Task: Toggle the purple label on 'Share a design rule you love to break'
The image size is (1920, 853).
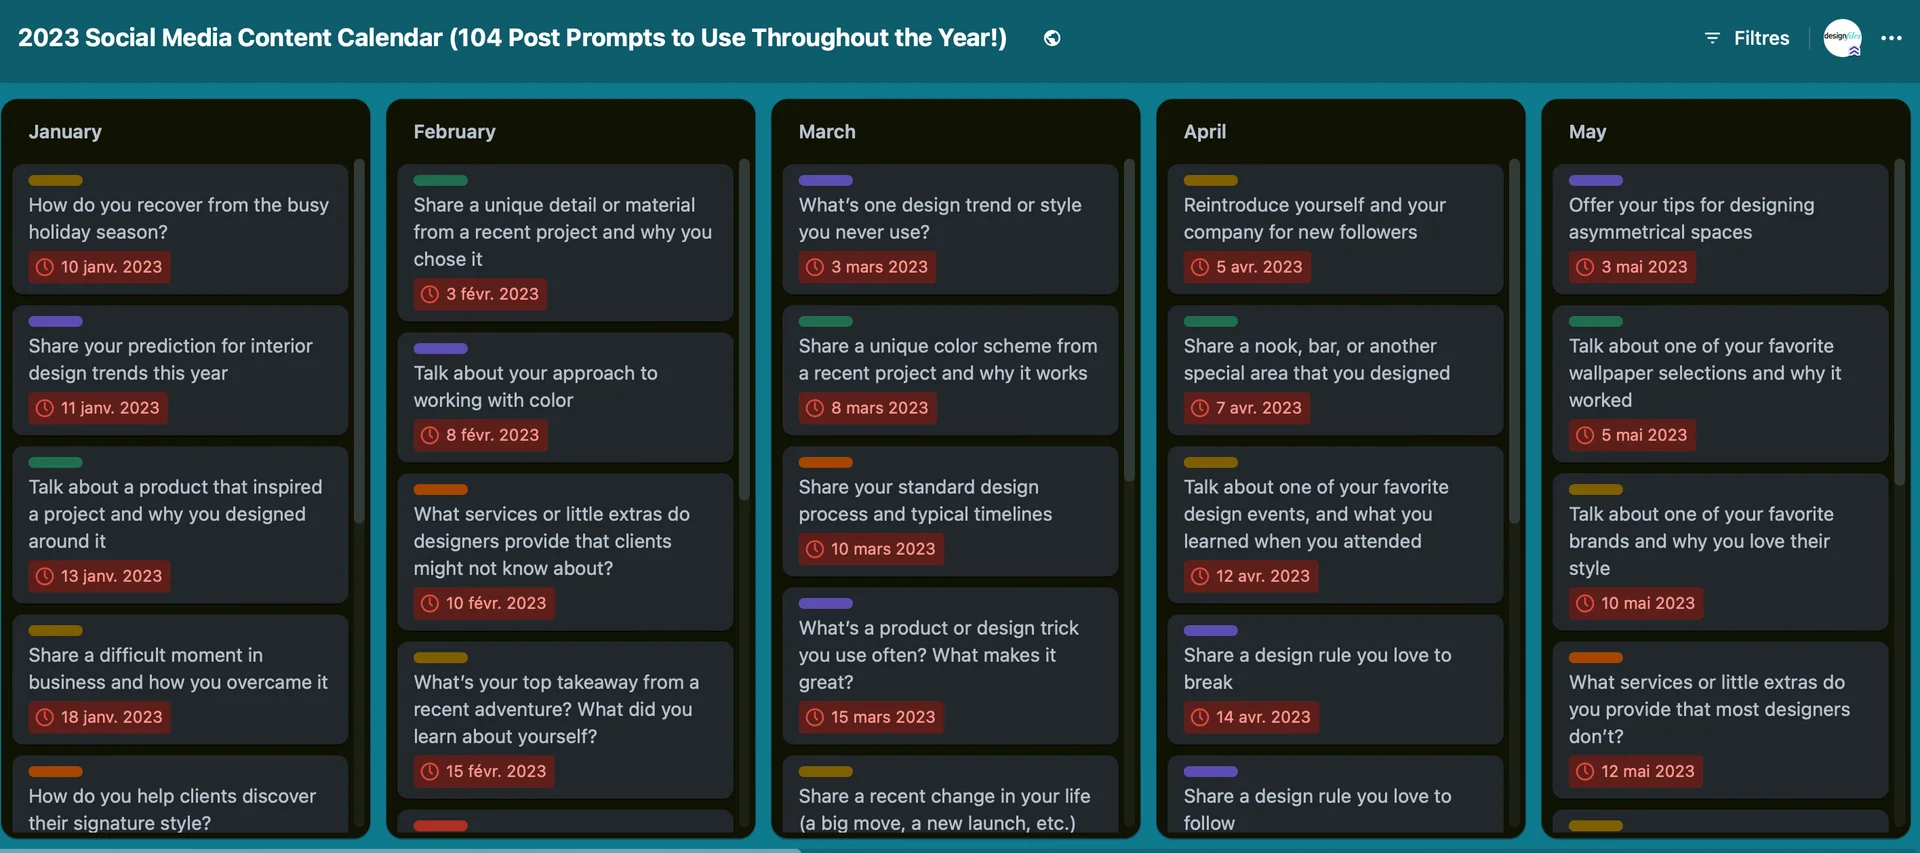Action: [1210, 630]
